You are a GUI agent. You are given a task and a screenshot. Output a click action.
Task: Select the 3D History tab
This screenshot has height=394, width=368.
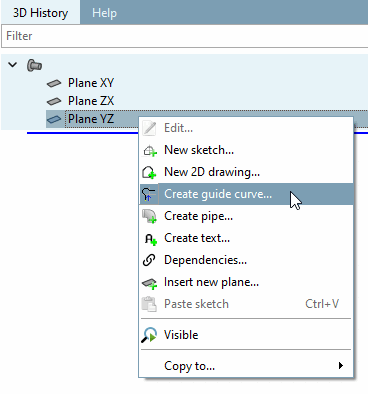(40, 13)
